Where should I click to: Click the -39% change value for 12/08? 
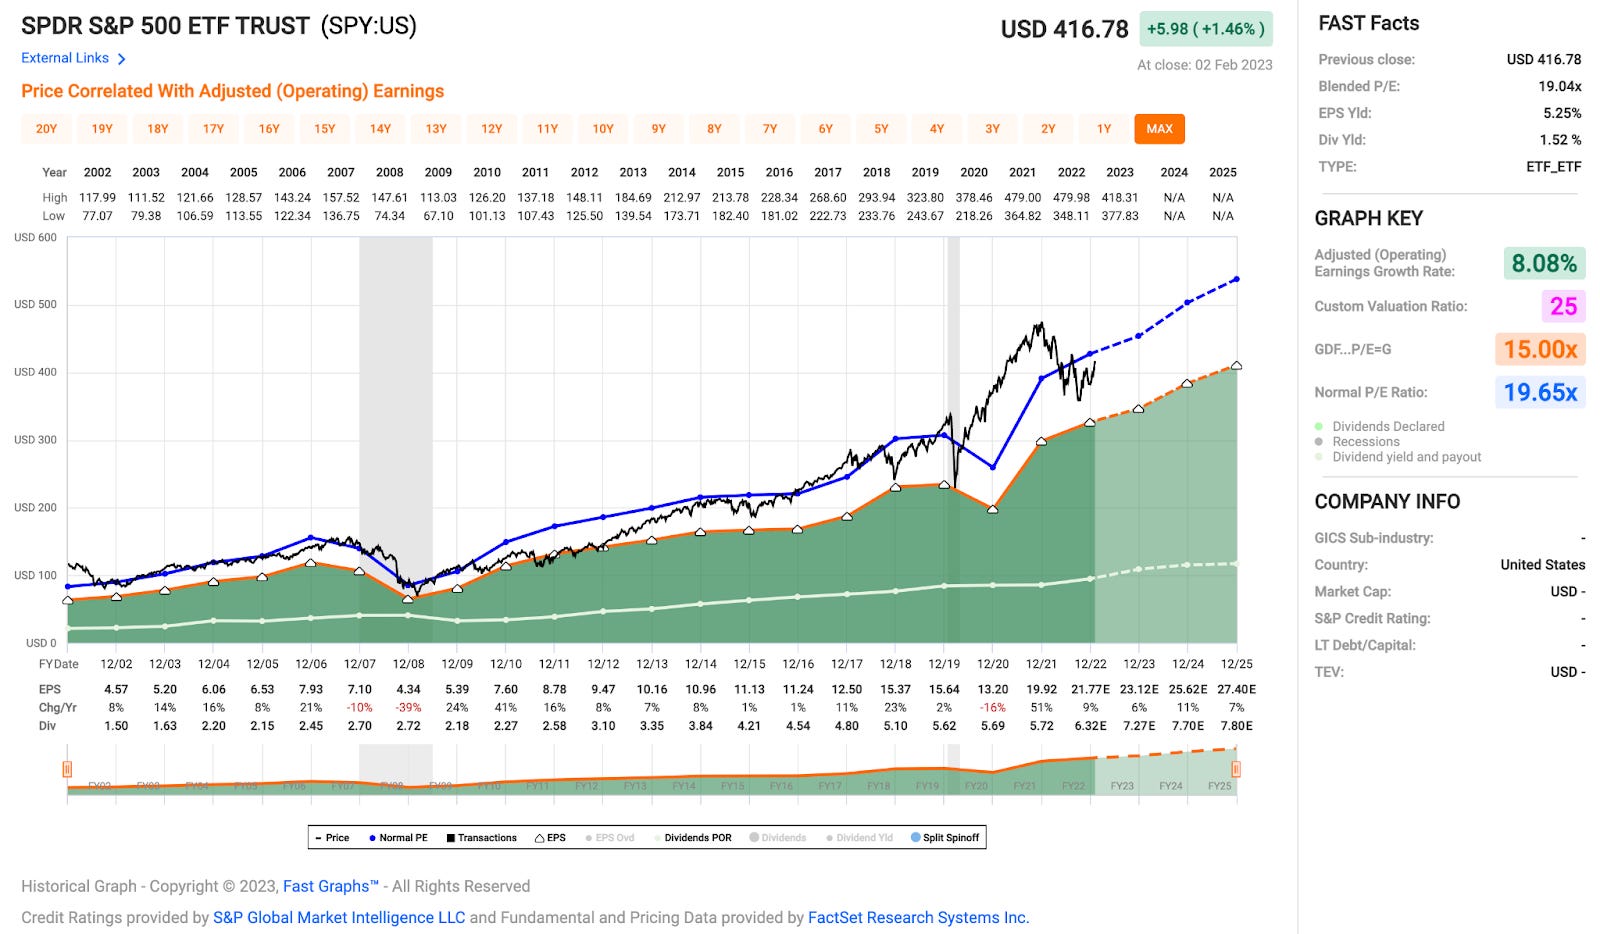pyautogui.click(x=408, y=708)
